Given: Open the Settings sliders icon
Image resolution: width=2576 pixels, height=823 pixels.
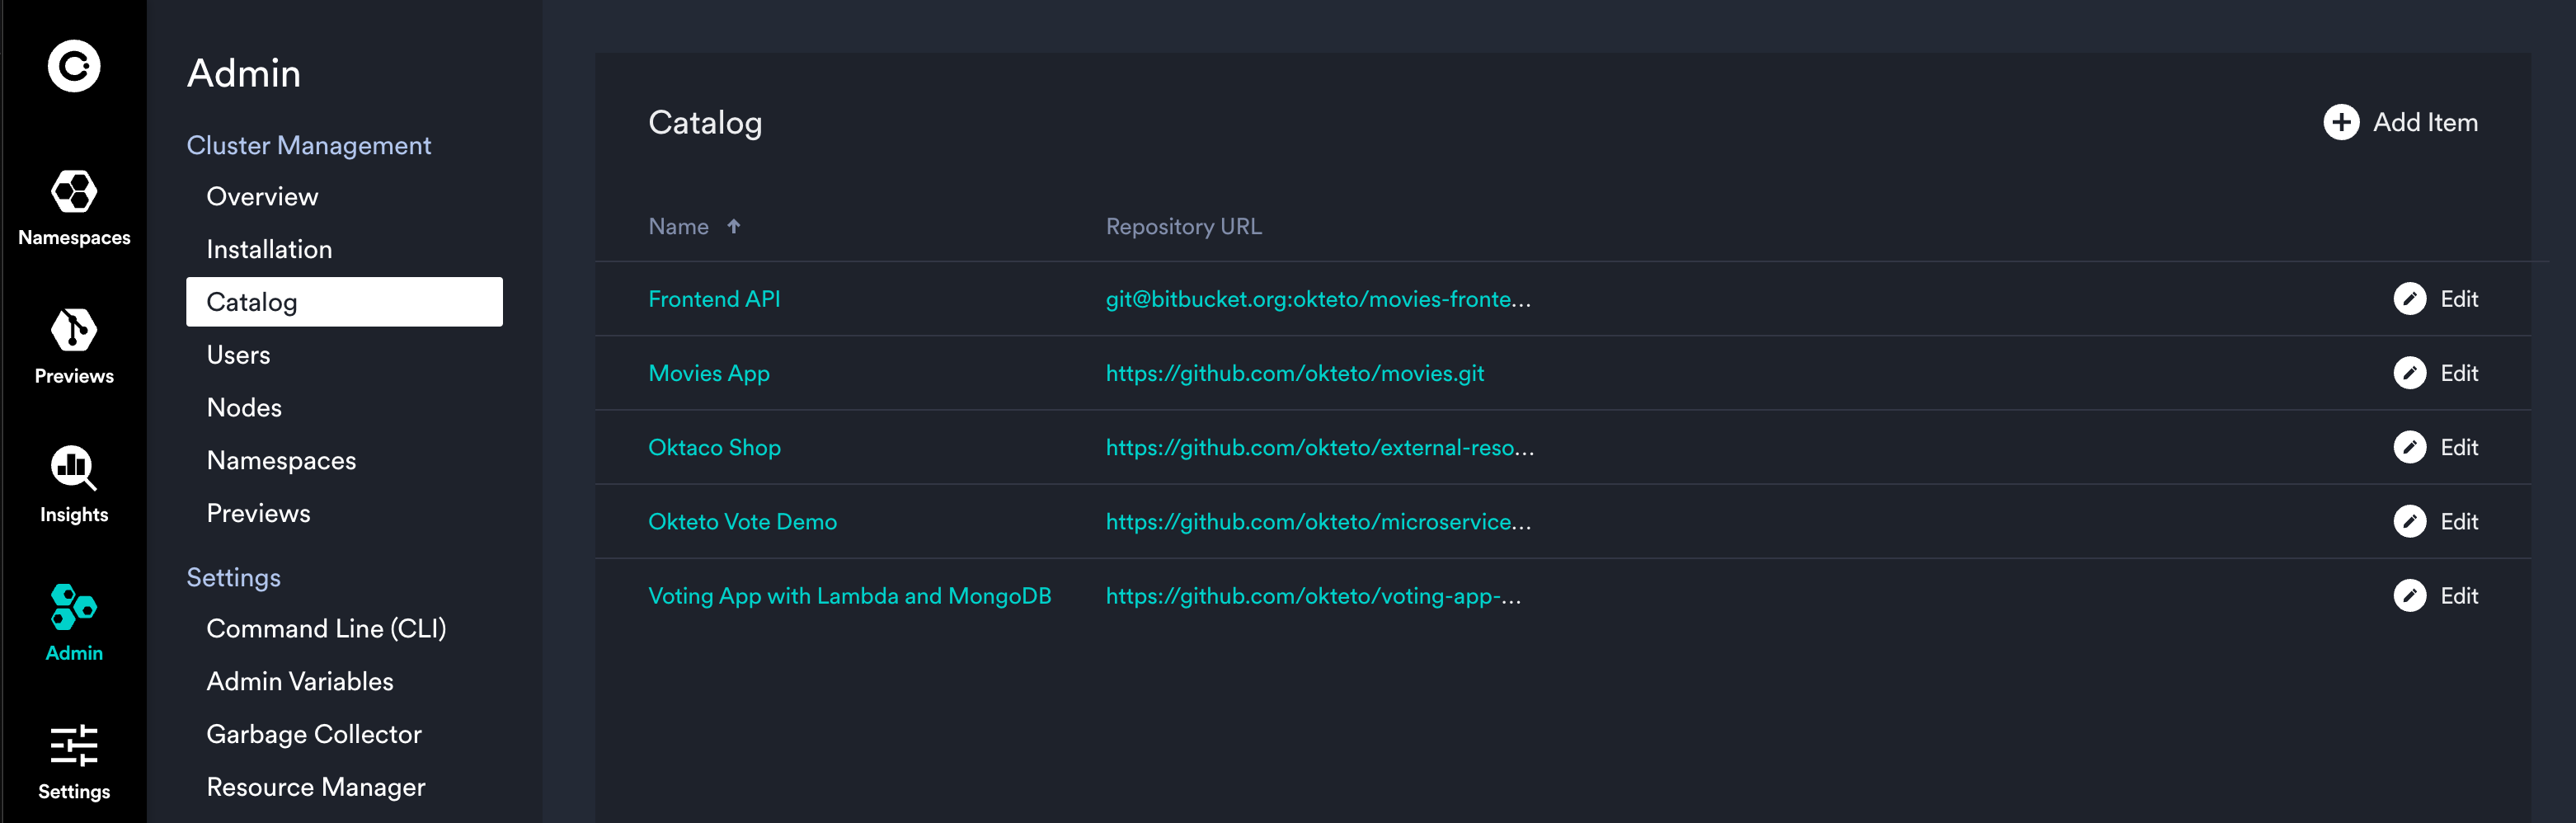Looking at the screenshot, I should [x=74, y=745].
